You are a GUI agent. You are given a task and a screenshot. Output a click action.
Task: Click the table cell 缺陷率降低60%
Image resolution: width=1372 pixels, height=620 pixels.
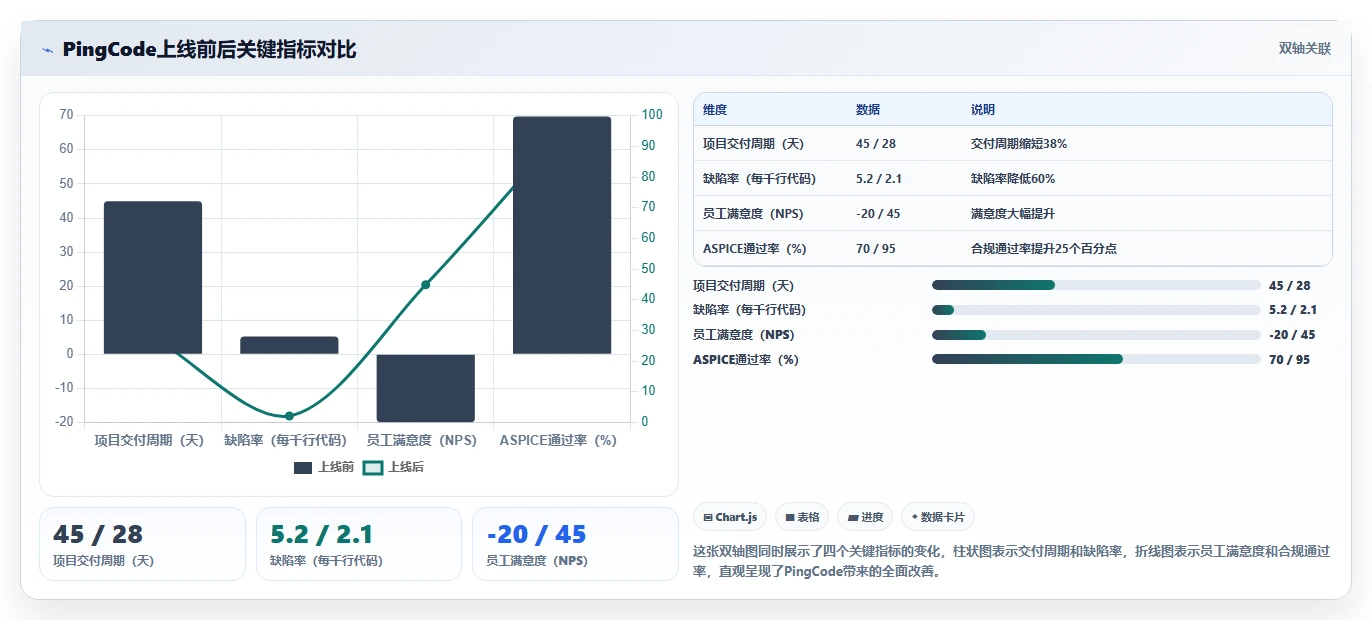1013,179
